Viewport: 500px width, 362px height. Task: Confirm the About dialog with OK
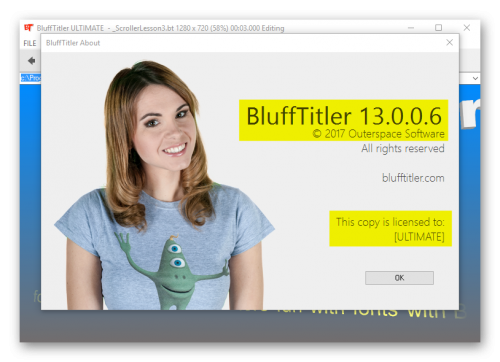click(x=399, y=278)
